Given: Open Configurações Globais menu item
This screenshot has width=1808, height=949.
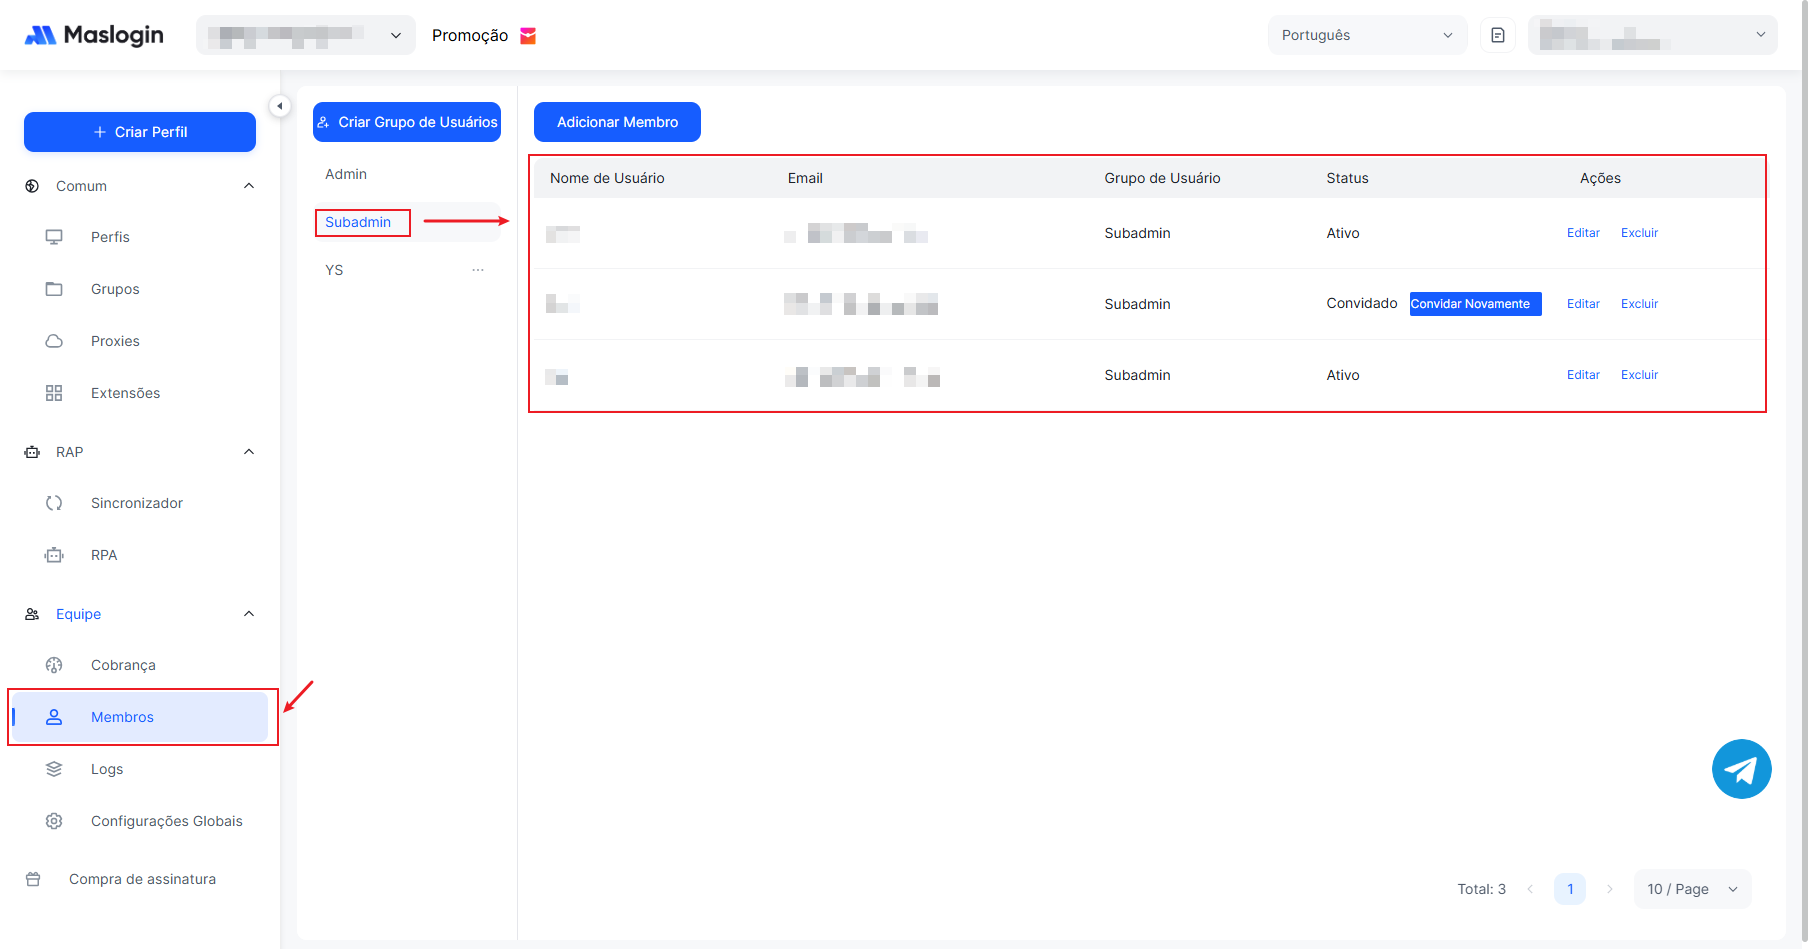Looking at the screenshot, I should (166, 821).
